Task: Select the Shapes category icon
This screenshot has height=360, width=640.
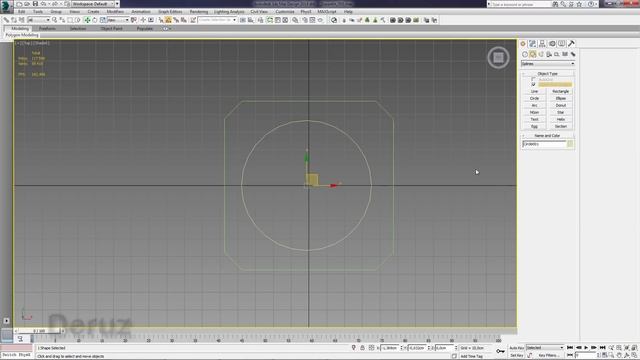Action: tap(533, 54)
